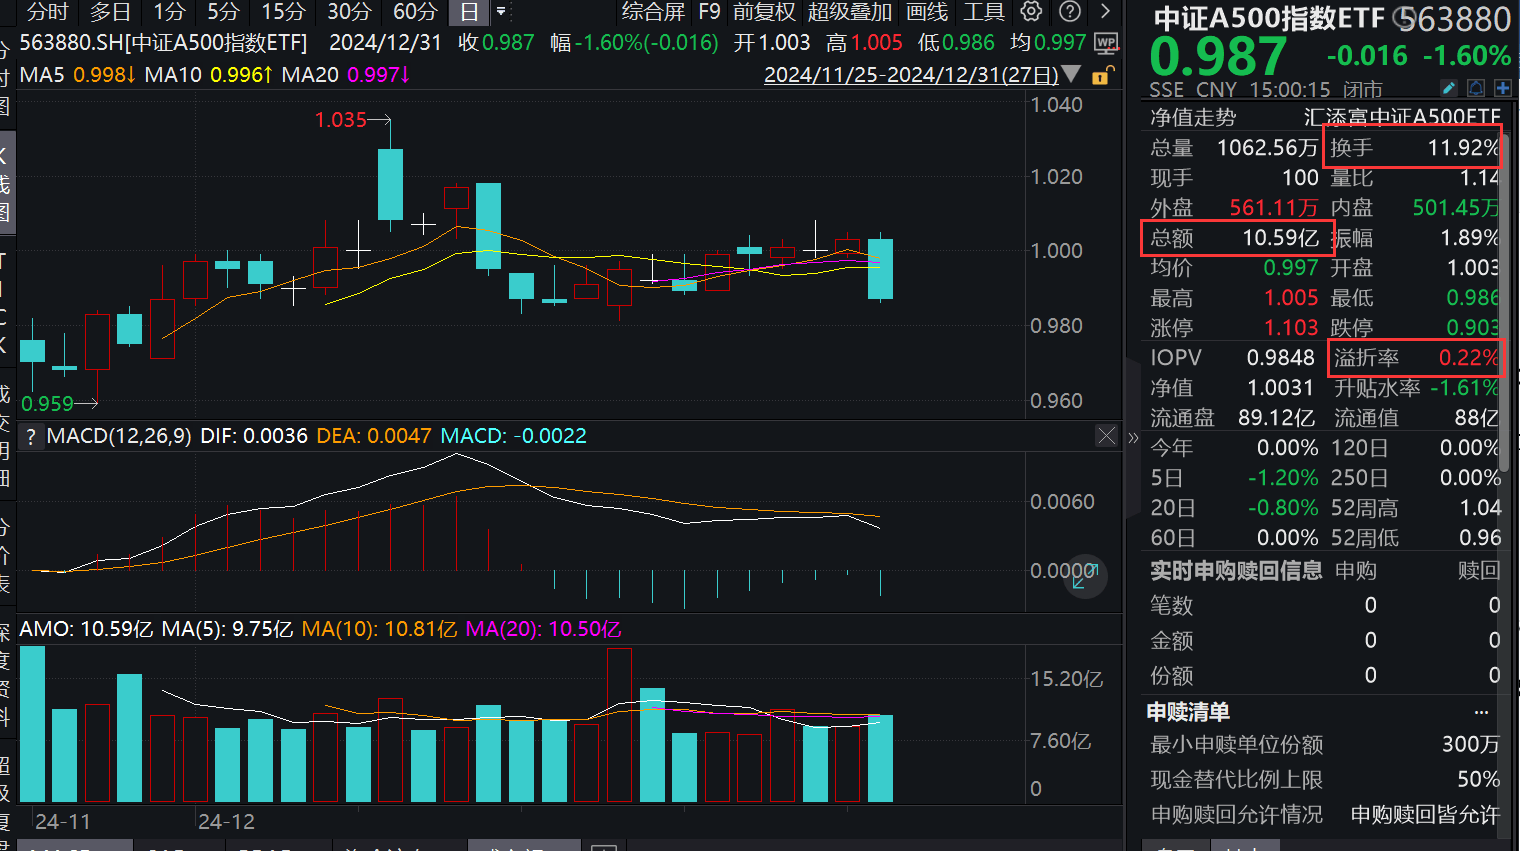Add stock to watchlist with the plus icon
Image resolution: width=1520 pixels, height=851 pixels.
[1503, 89]
